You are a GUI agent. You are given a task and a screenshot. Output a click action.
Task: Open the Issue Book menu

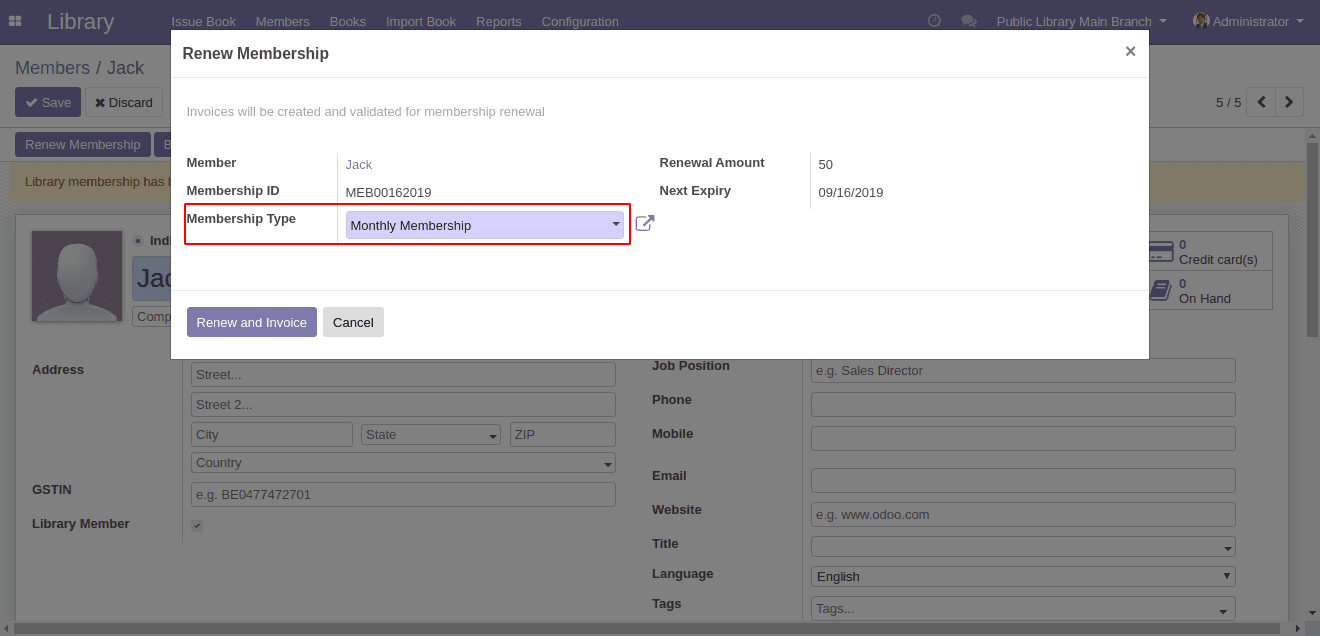[203, 21]
